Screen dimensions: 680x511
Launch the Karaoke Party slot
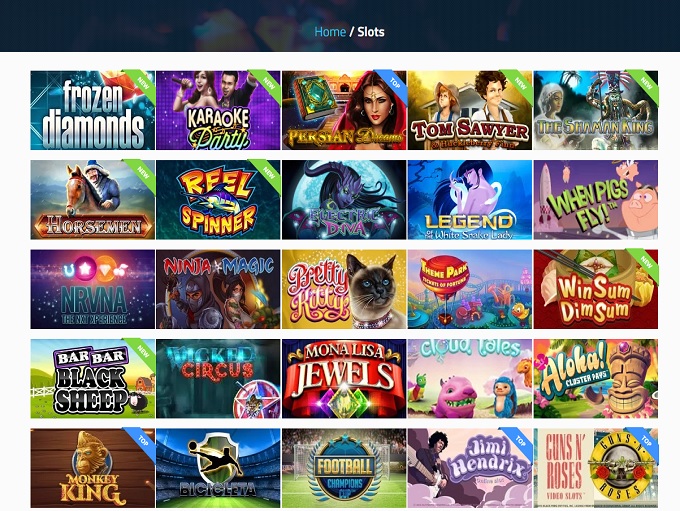coord(218,110)
